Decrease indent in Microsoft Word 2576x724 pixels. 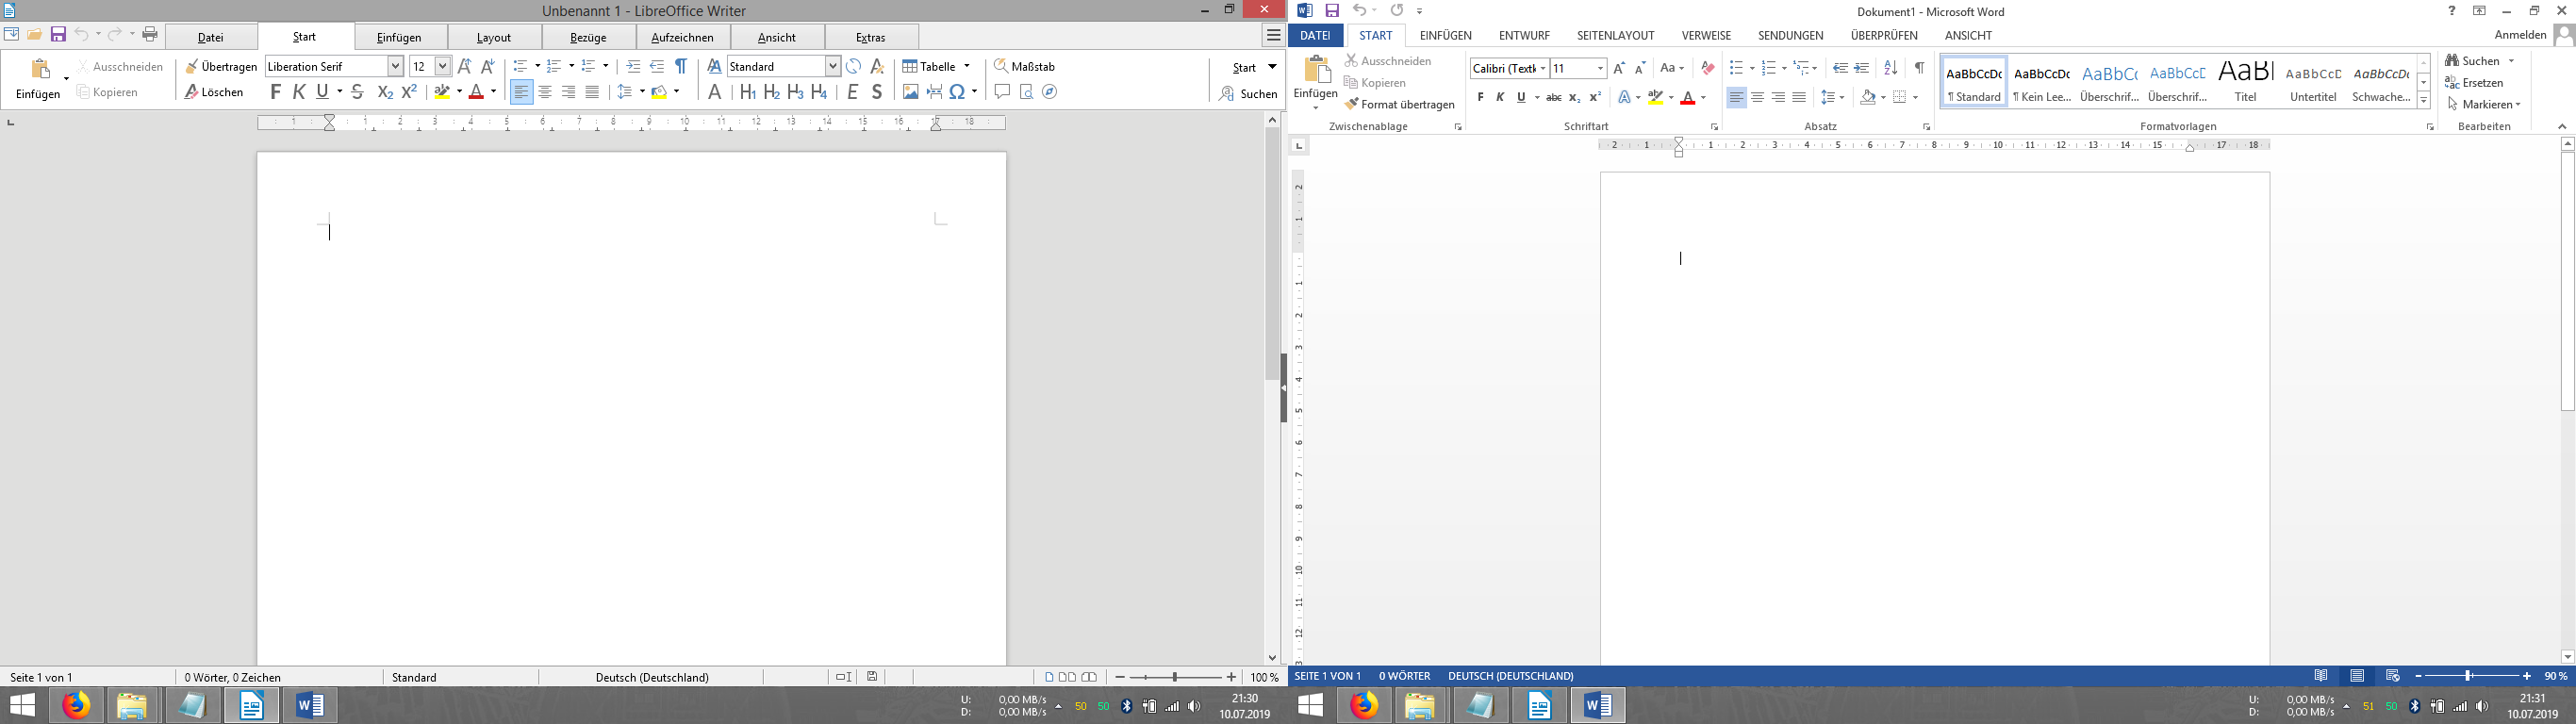click(1840, 68)
